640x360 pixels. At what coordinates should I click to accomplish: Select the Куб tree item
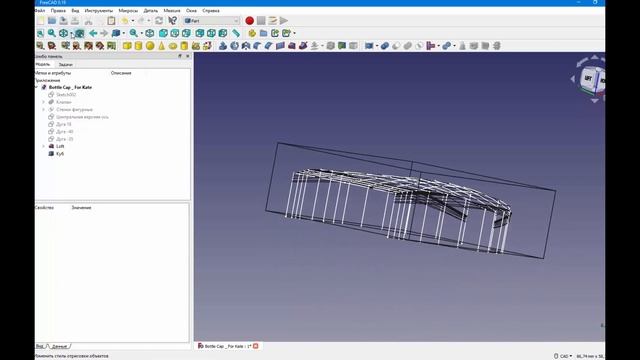pos(60,153)
